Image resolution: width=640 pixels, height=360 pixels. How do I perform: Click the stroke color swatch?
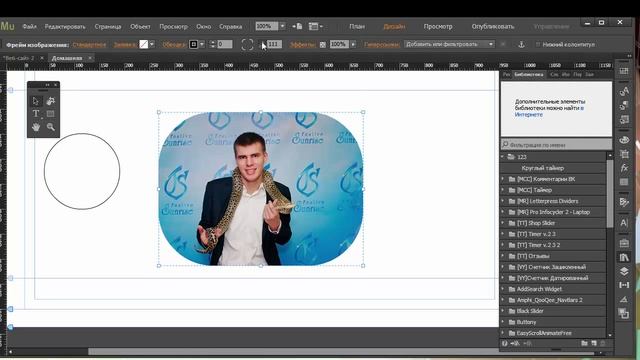(193, 44)
